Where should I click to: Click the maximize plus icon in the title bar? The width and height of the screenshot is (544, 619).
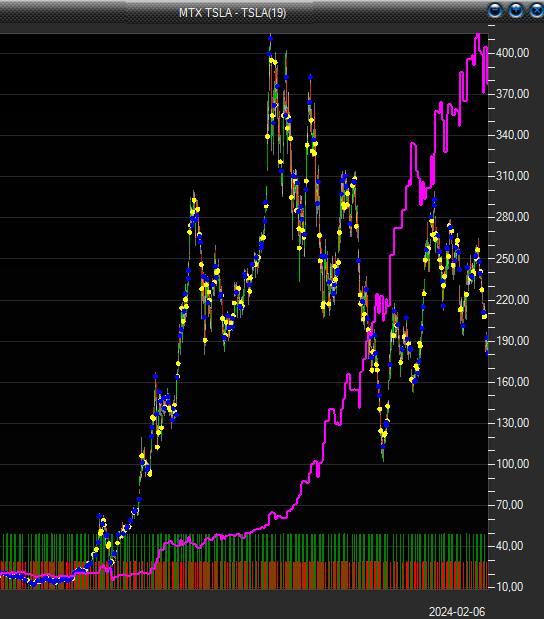516,10
